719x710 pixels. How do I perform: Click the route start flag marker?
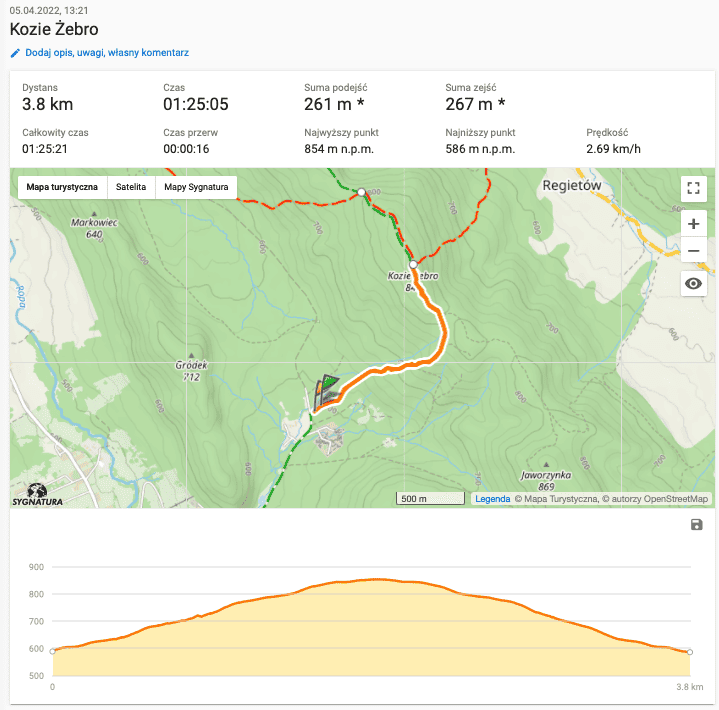point(325,385)
